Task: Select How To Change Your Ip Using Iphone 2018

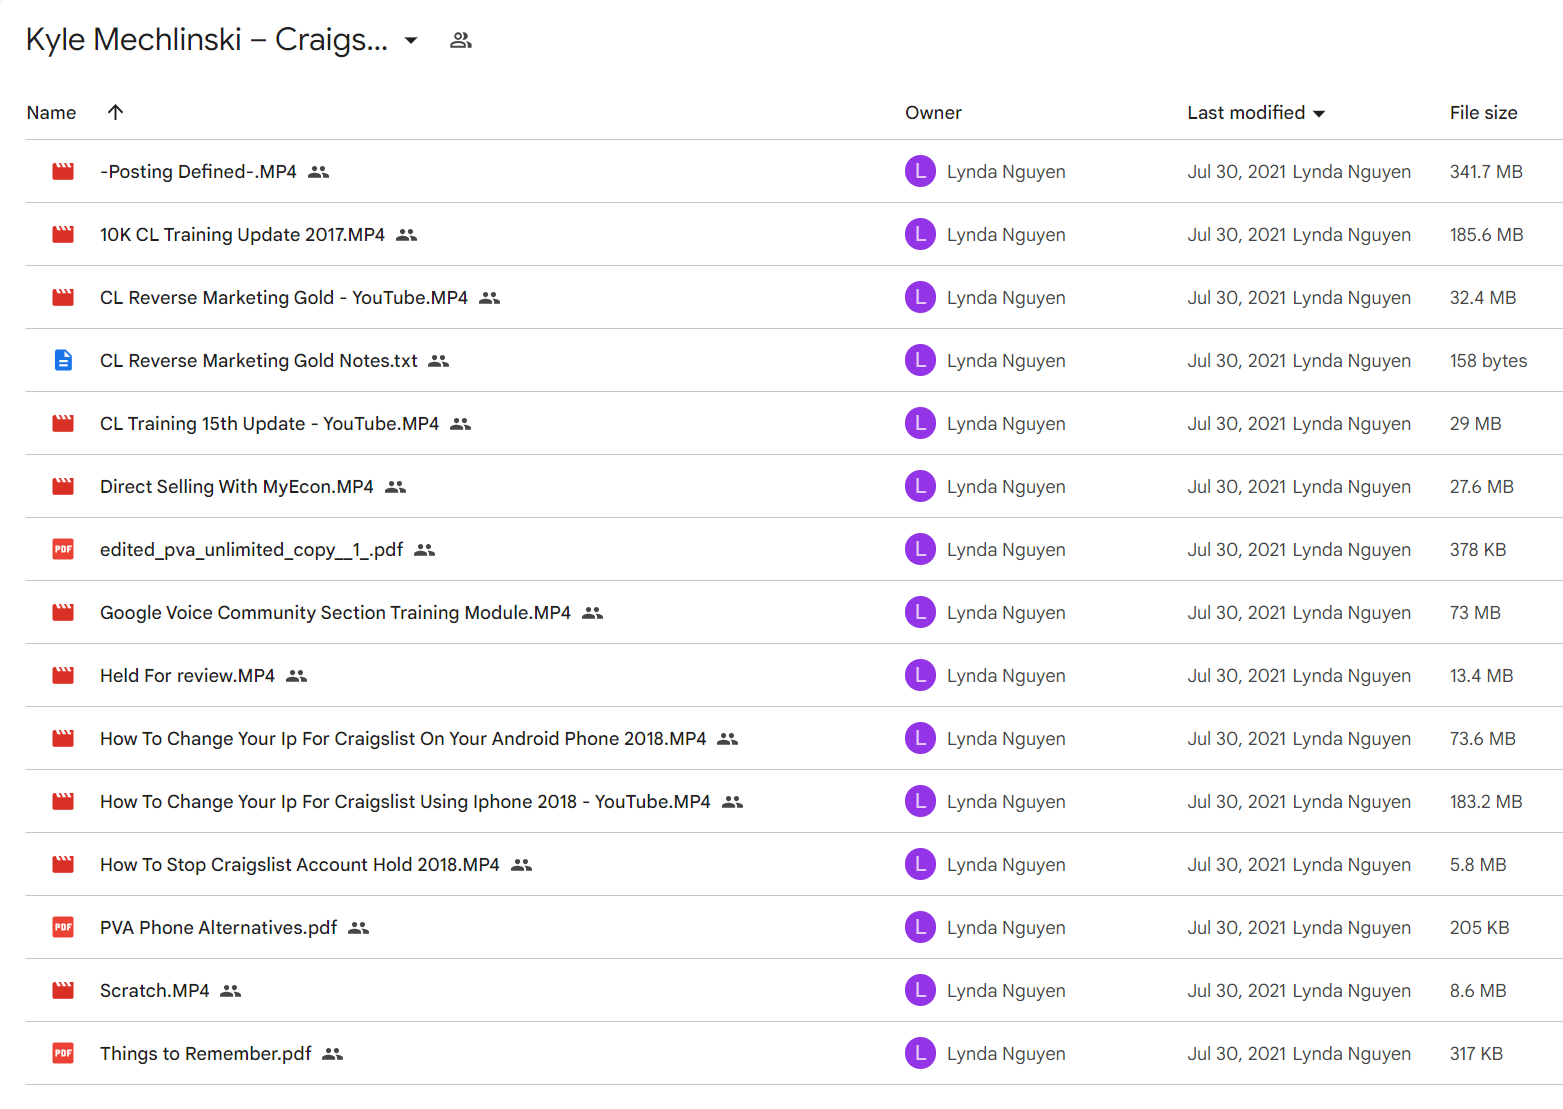Action: [x=405, y=802]
